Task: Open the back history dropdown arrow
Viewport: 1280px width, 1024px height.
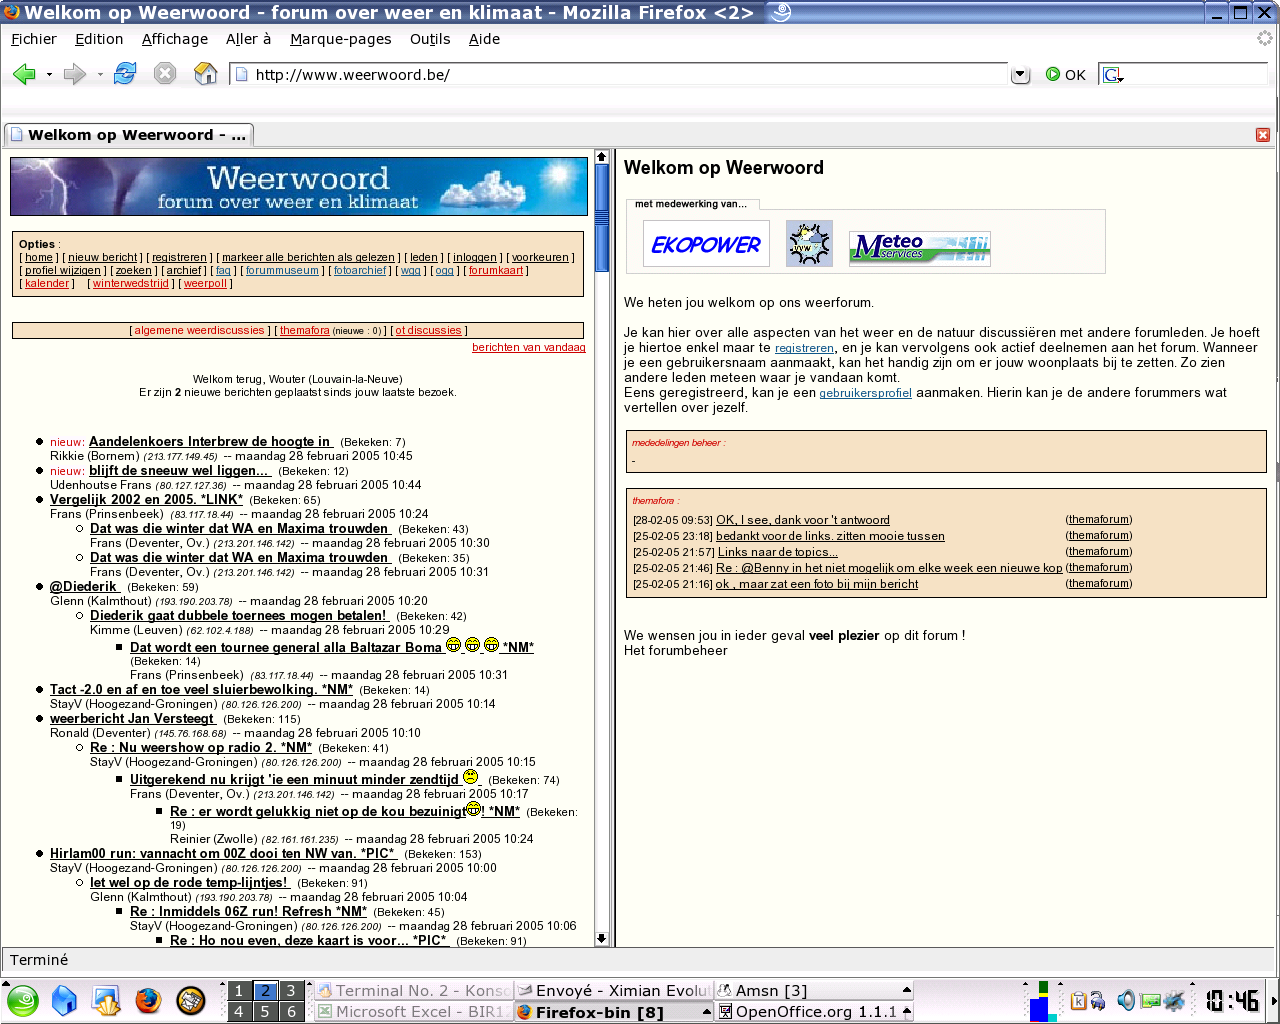Action: click(x=49, y=75)
